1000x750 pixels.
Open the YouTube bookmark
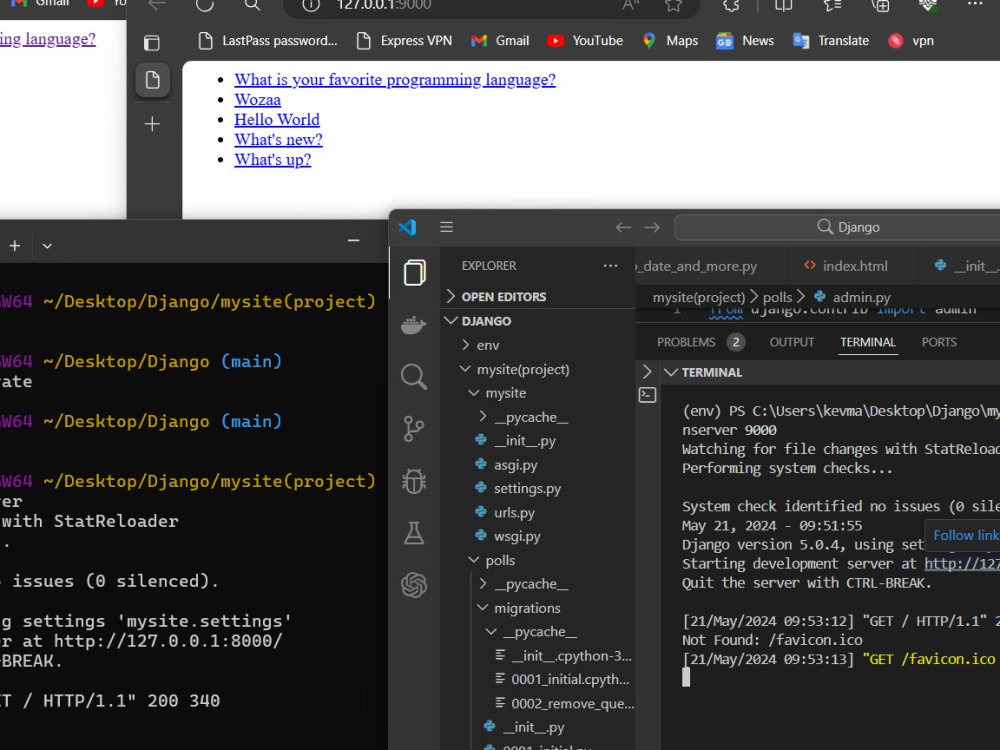pos(585,41)
